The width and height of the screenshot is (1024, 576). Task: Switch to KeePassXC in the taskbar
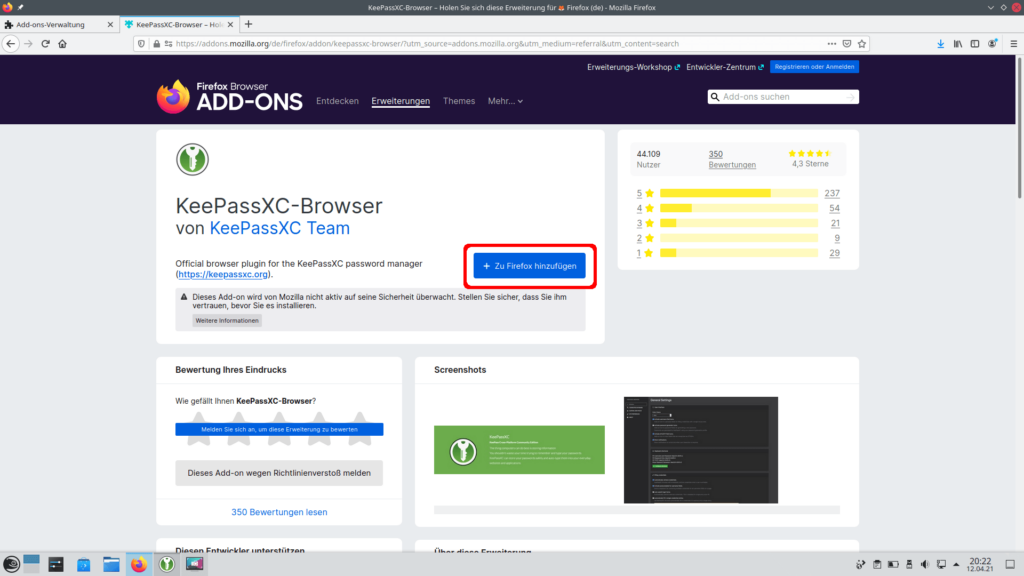point(167,564)
